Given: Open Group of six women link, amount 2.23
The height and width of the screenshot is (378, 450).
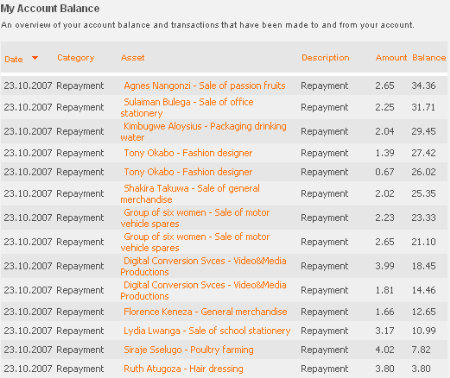Looking at the screenshot, I should pyautogui.click(x=195, y=218).
